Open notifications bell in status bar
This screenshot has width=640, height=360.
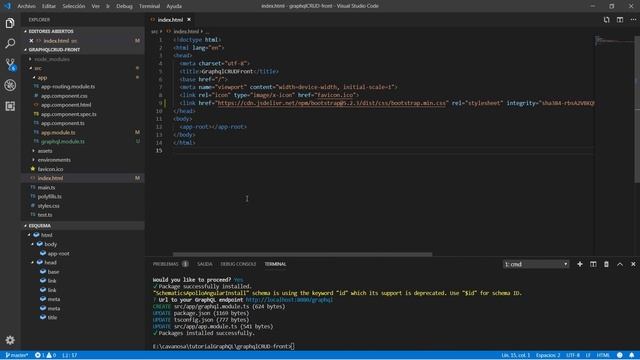point(631,355)
